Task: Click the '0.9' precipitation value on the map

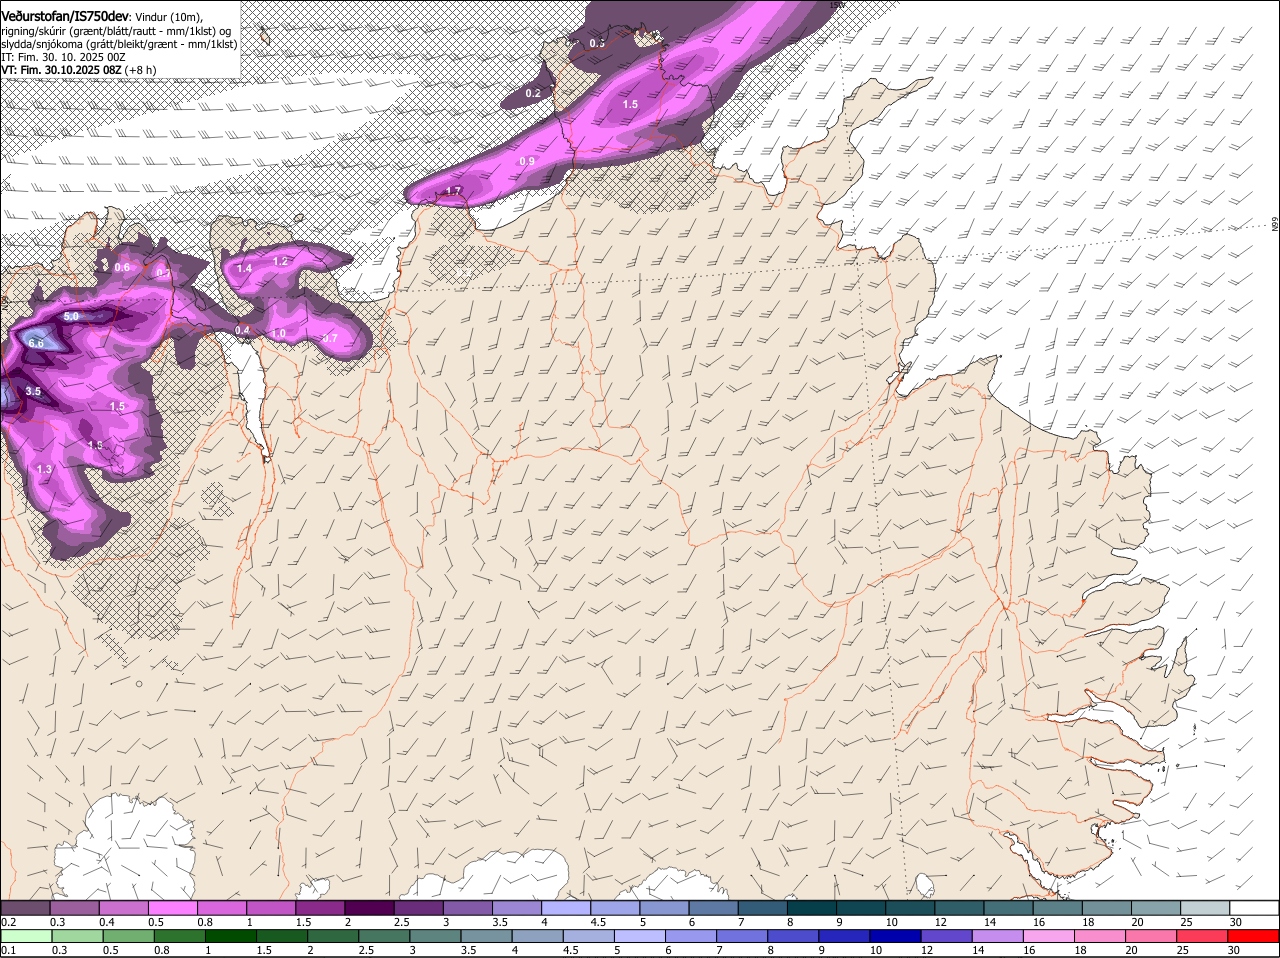Action: pyautogui.click(x=527, y=161)
